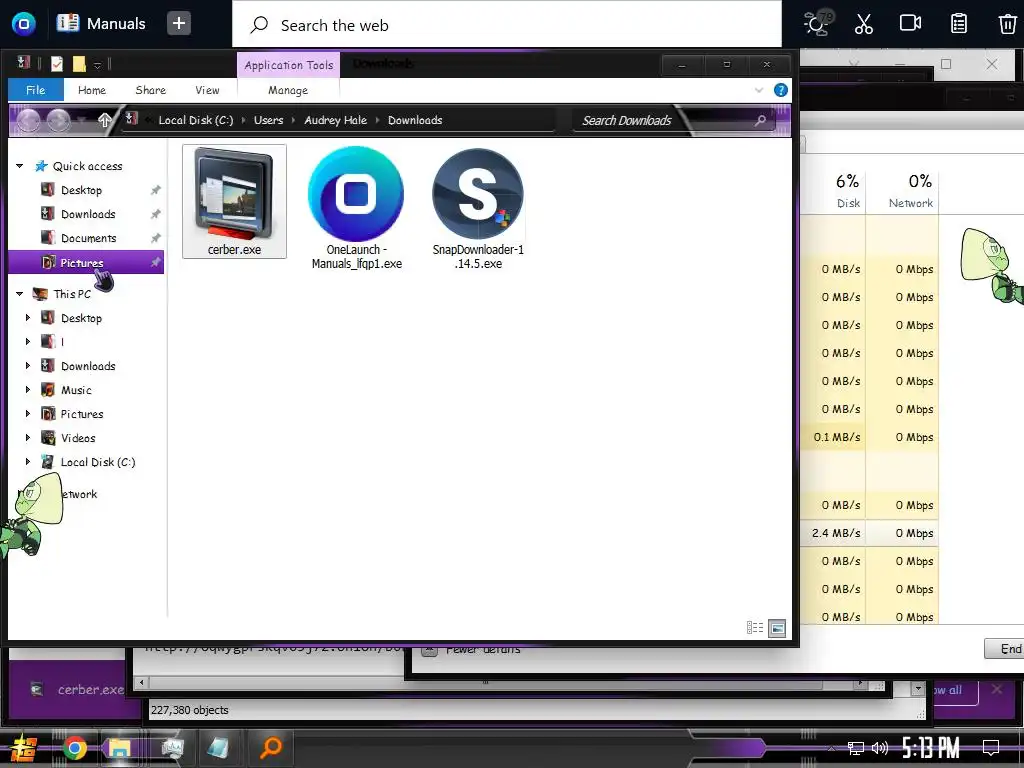
Task: Switch to large icons view in Explorer
Action: coord(777,628)
